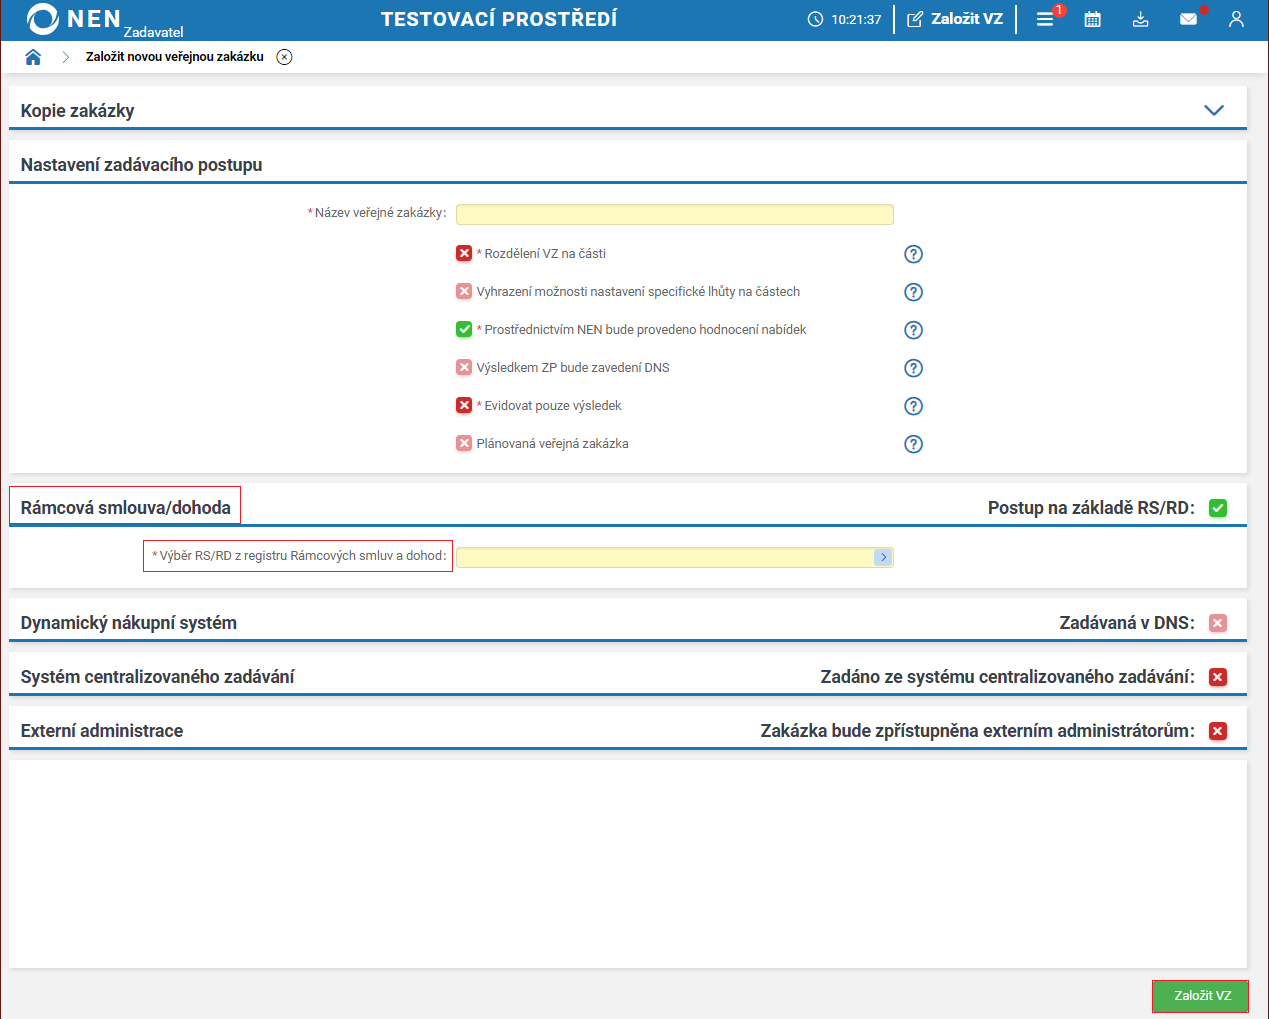Click the download tray icon
Image resolution: width=1269 pixels, height=1019 pixels.
point(1140,19)
